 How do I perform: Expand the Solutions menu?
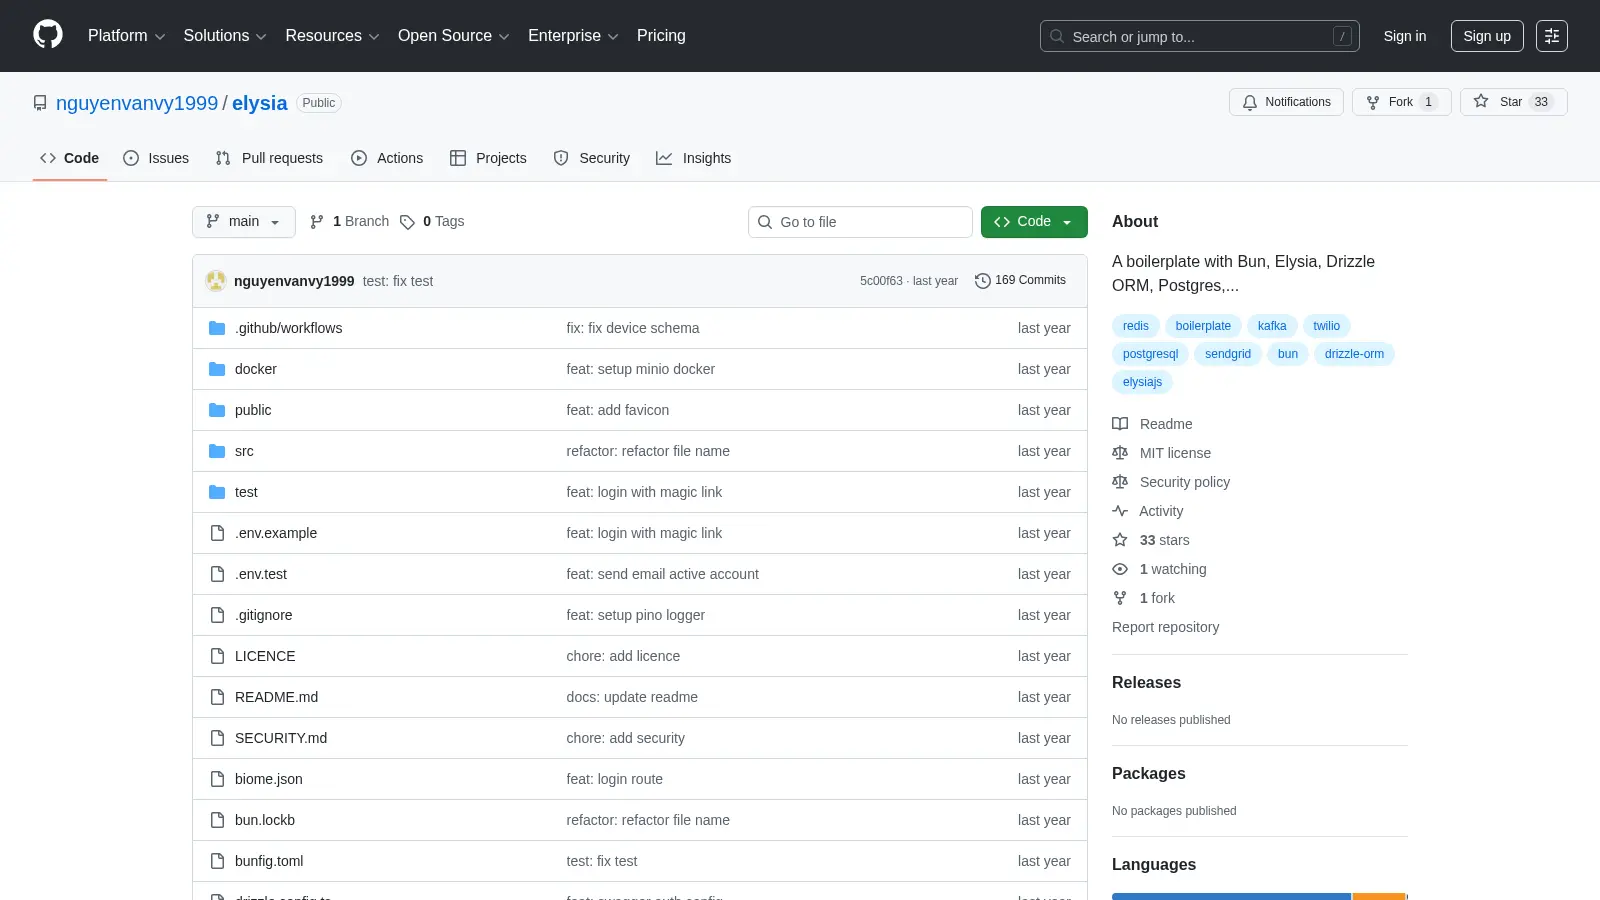pyautogui.click(x=225, y=36)
